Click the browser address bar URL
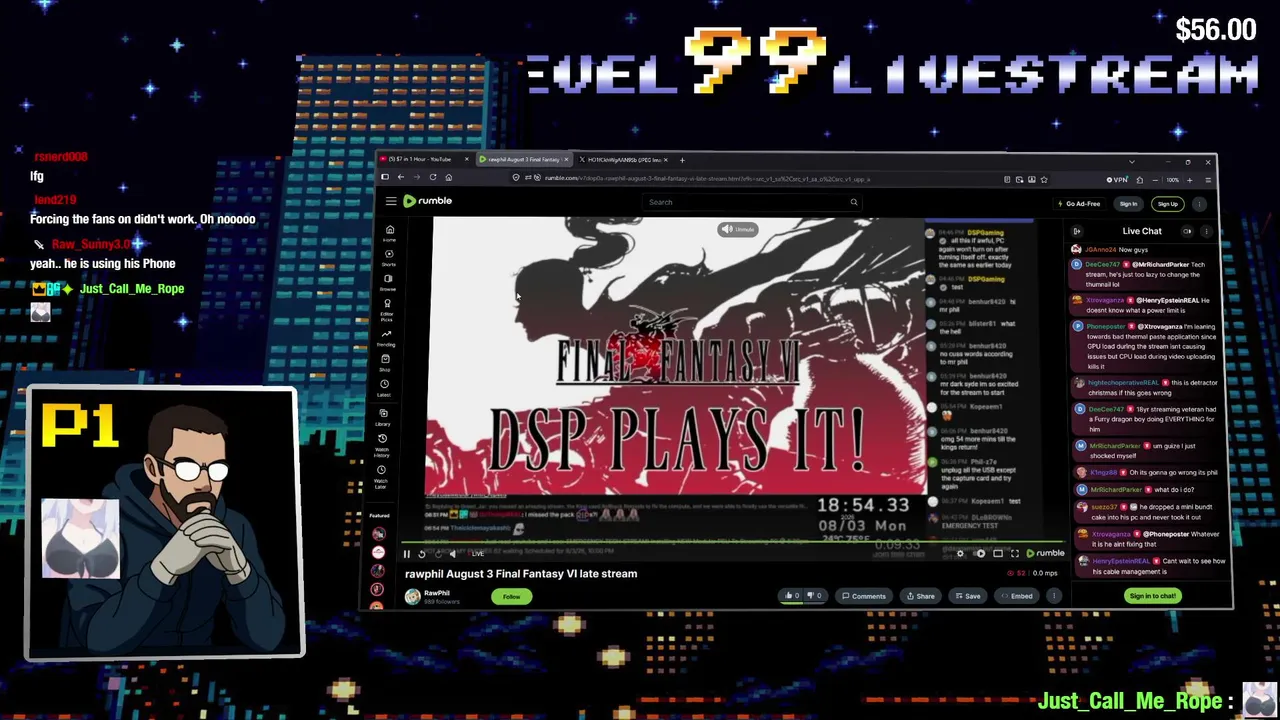This screenshot has width=1280, height=720. coord(708,179)
